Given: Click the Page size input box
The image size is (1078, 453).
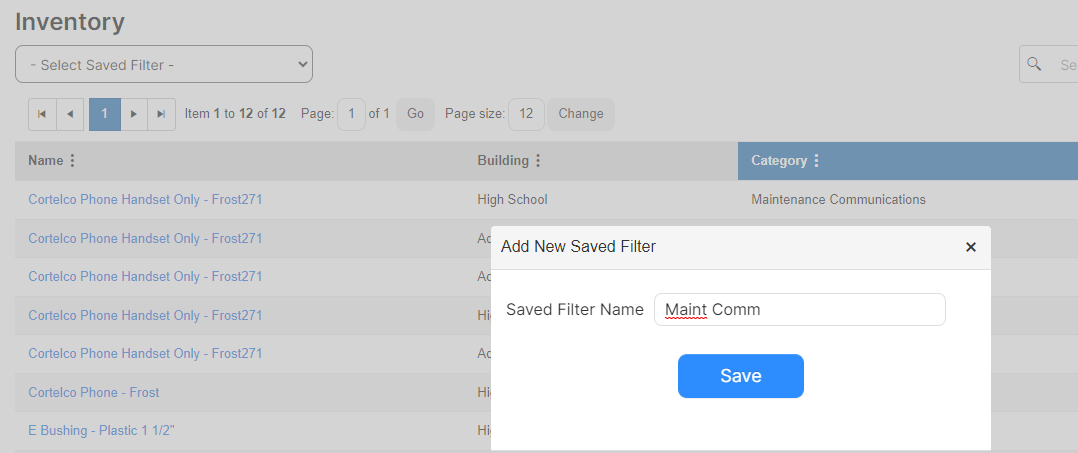Looking at the screenshot, I should [x=526, y=114].
